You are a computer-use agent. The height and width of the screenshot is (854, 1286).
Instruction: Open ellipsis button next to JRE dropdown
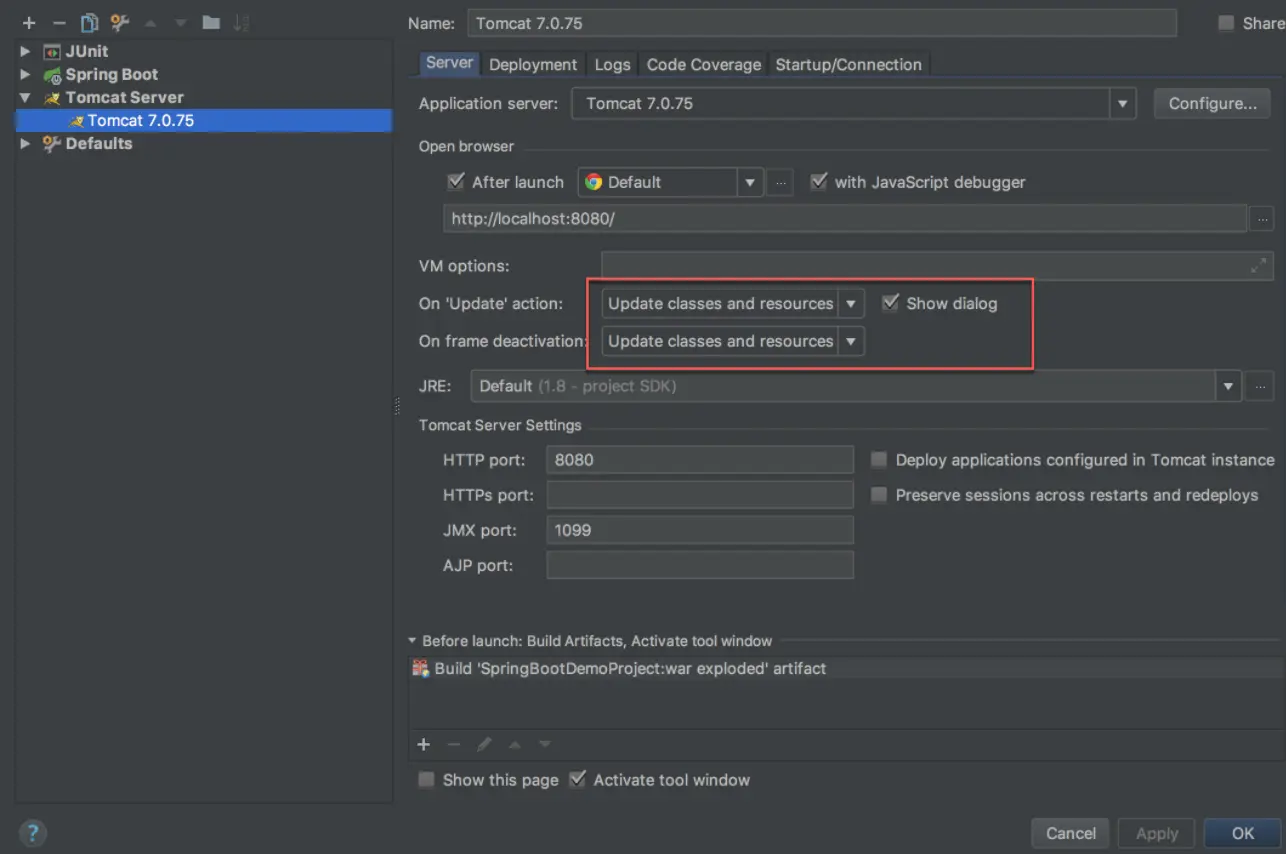[x=1262, y=386]
